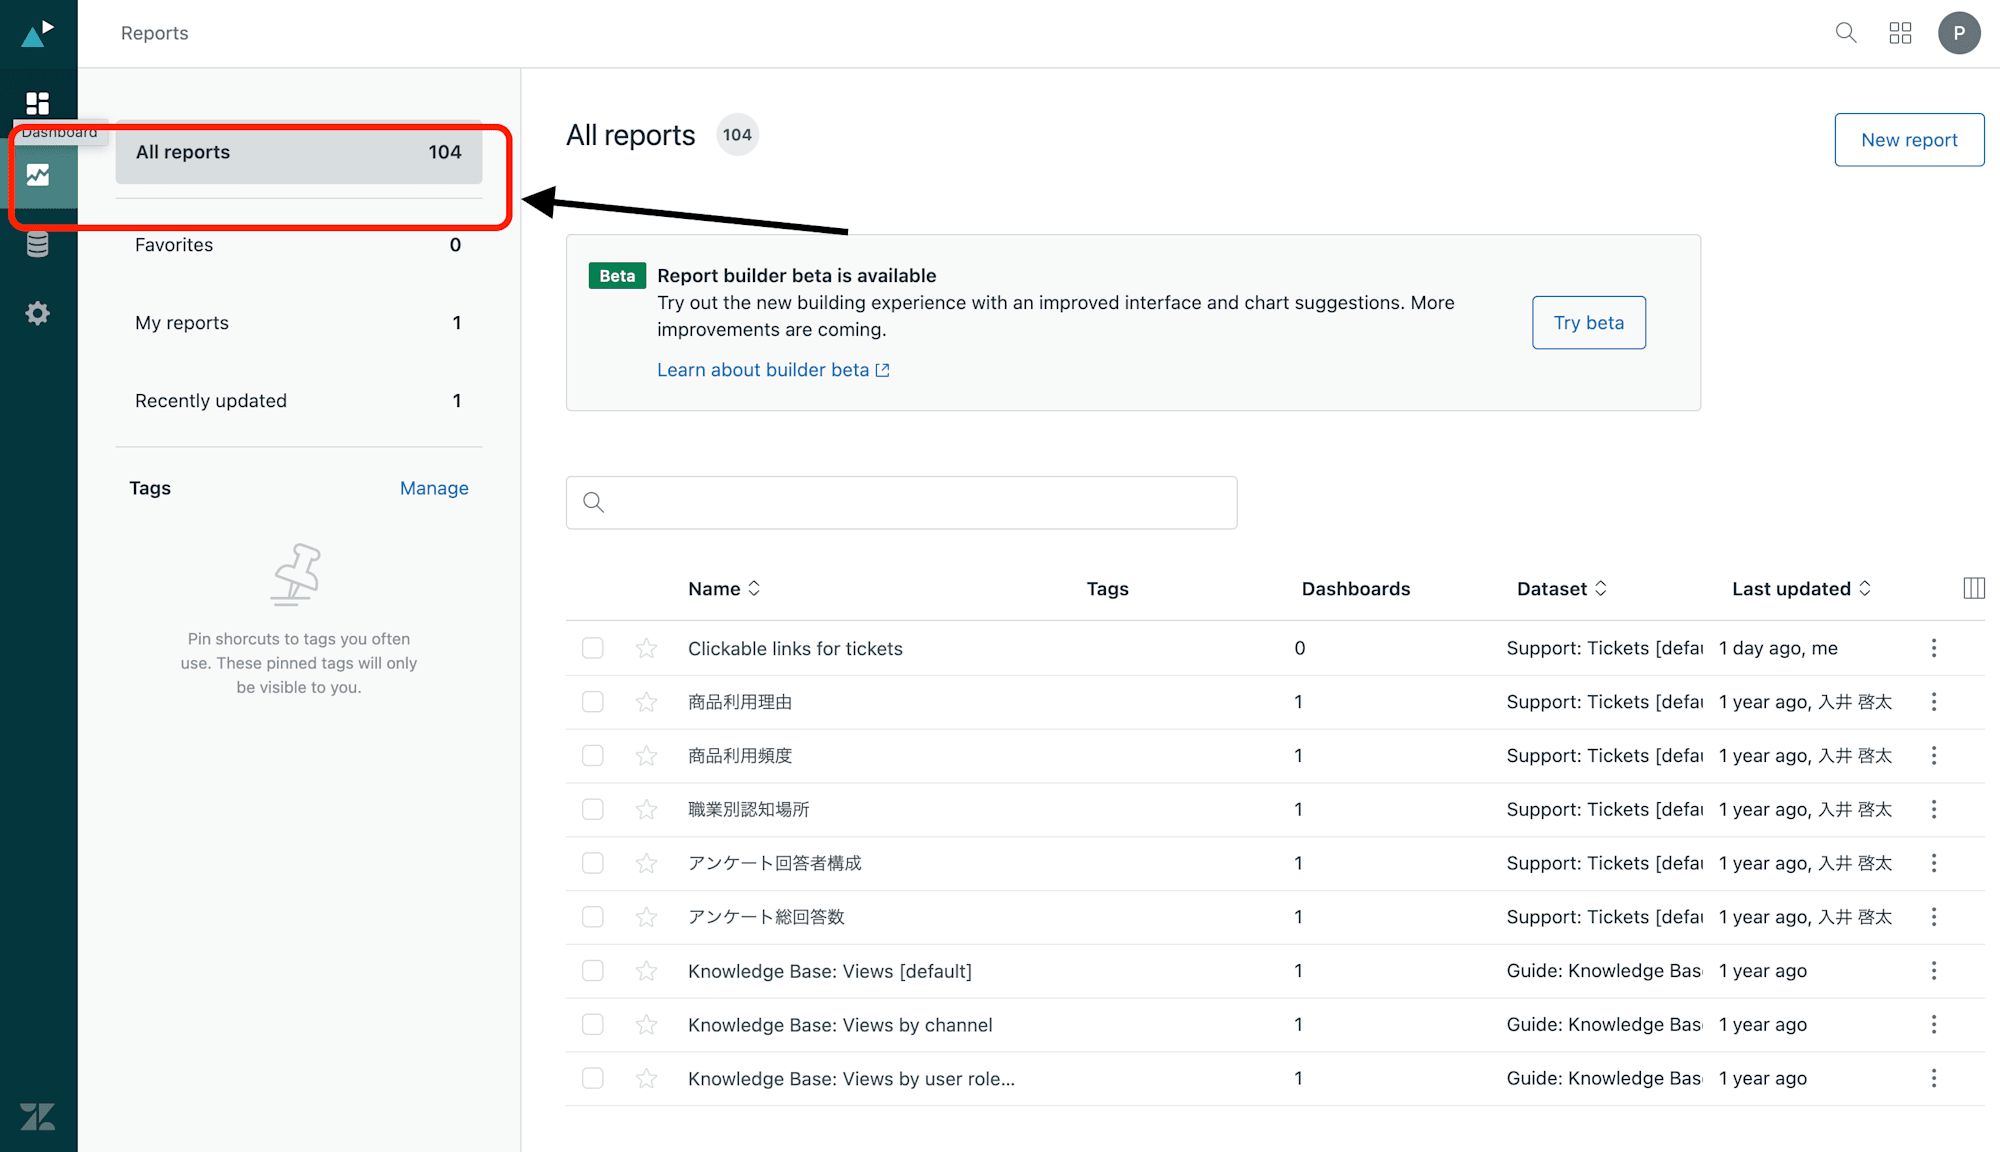Select checkbox for Clickable links for tickets
This screenshot has width=2000, height=1152.
593,648
